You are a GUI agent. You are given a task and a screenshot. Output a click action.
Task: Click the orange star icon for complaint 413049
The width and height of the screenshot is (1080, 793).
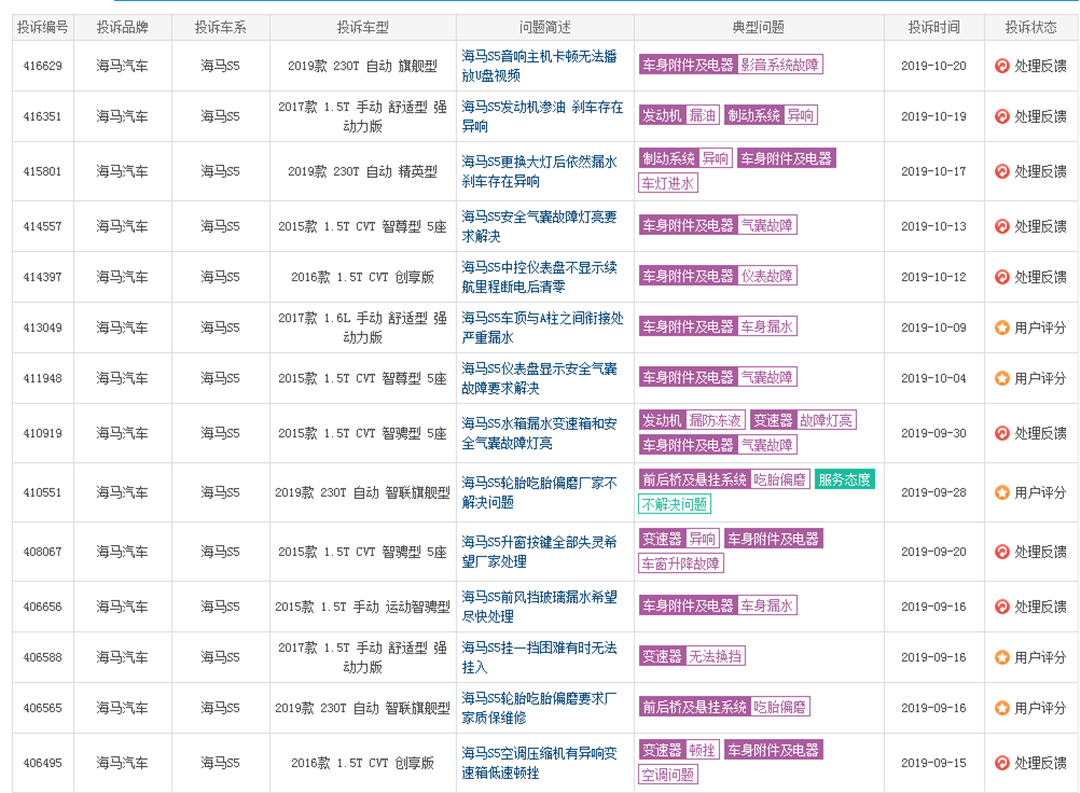point(1002,327)
